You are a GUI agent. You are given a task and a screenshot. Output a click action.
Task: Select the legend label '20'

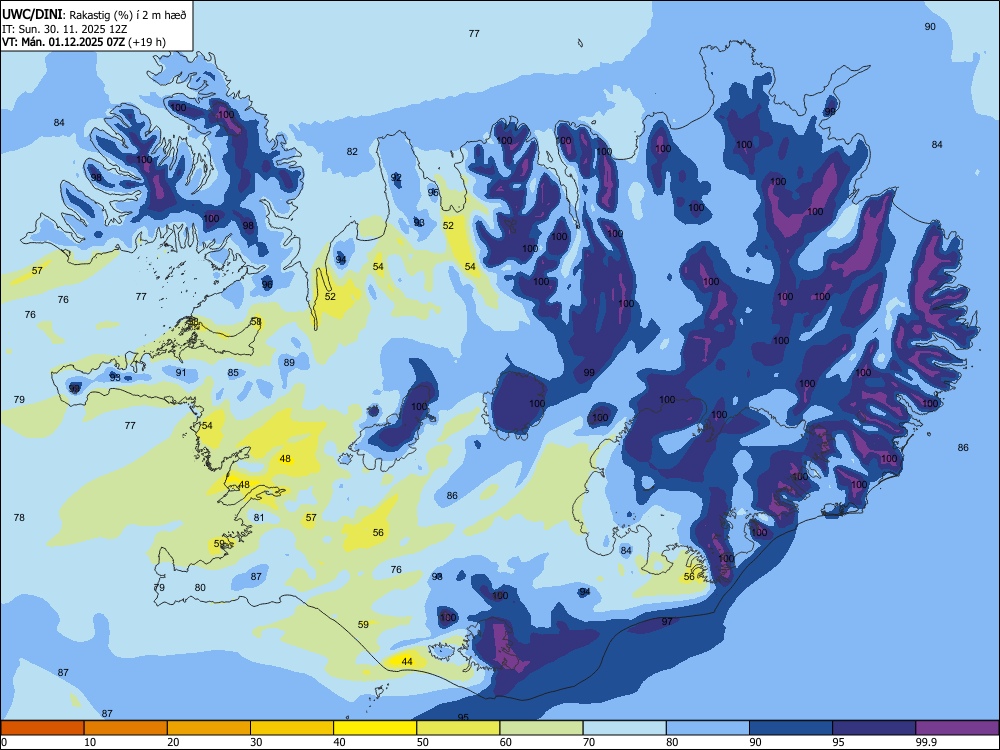(173, 742)
